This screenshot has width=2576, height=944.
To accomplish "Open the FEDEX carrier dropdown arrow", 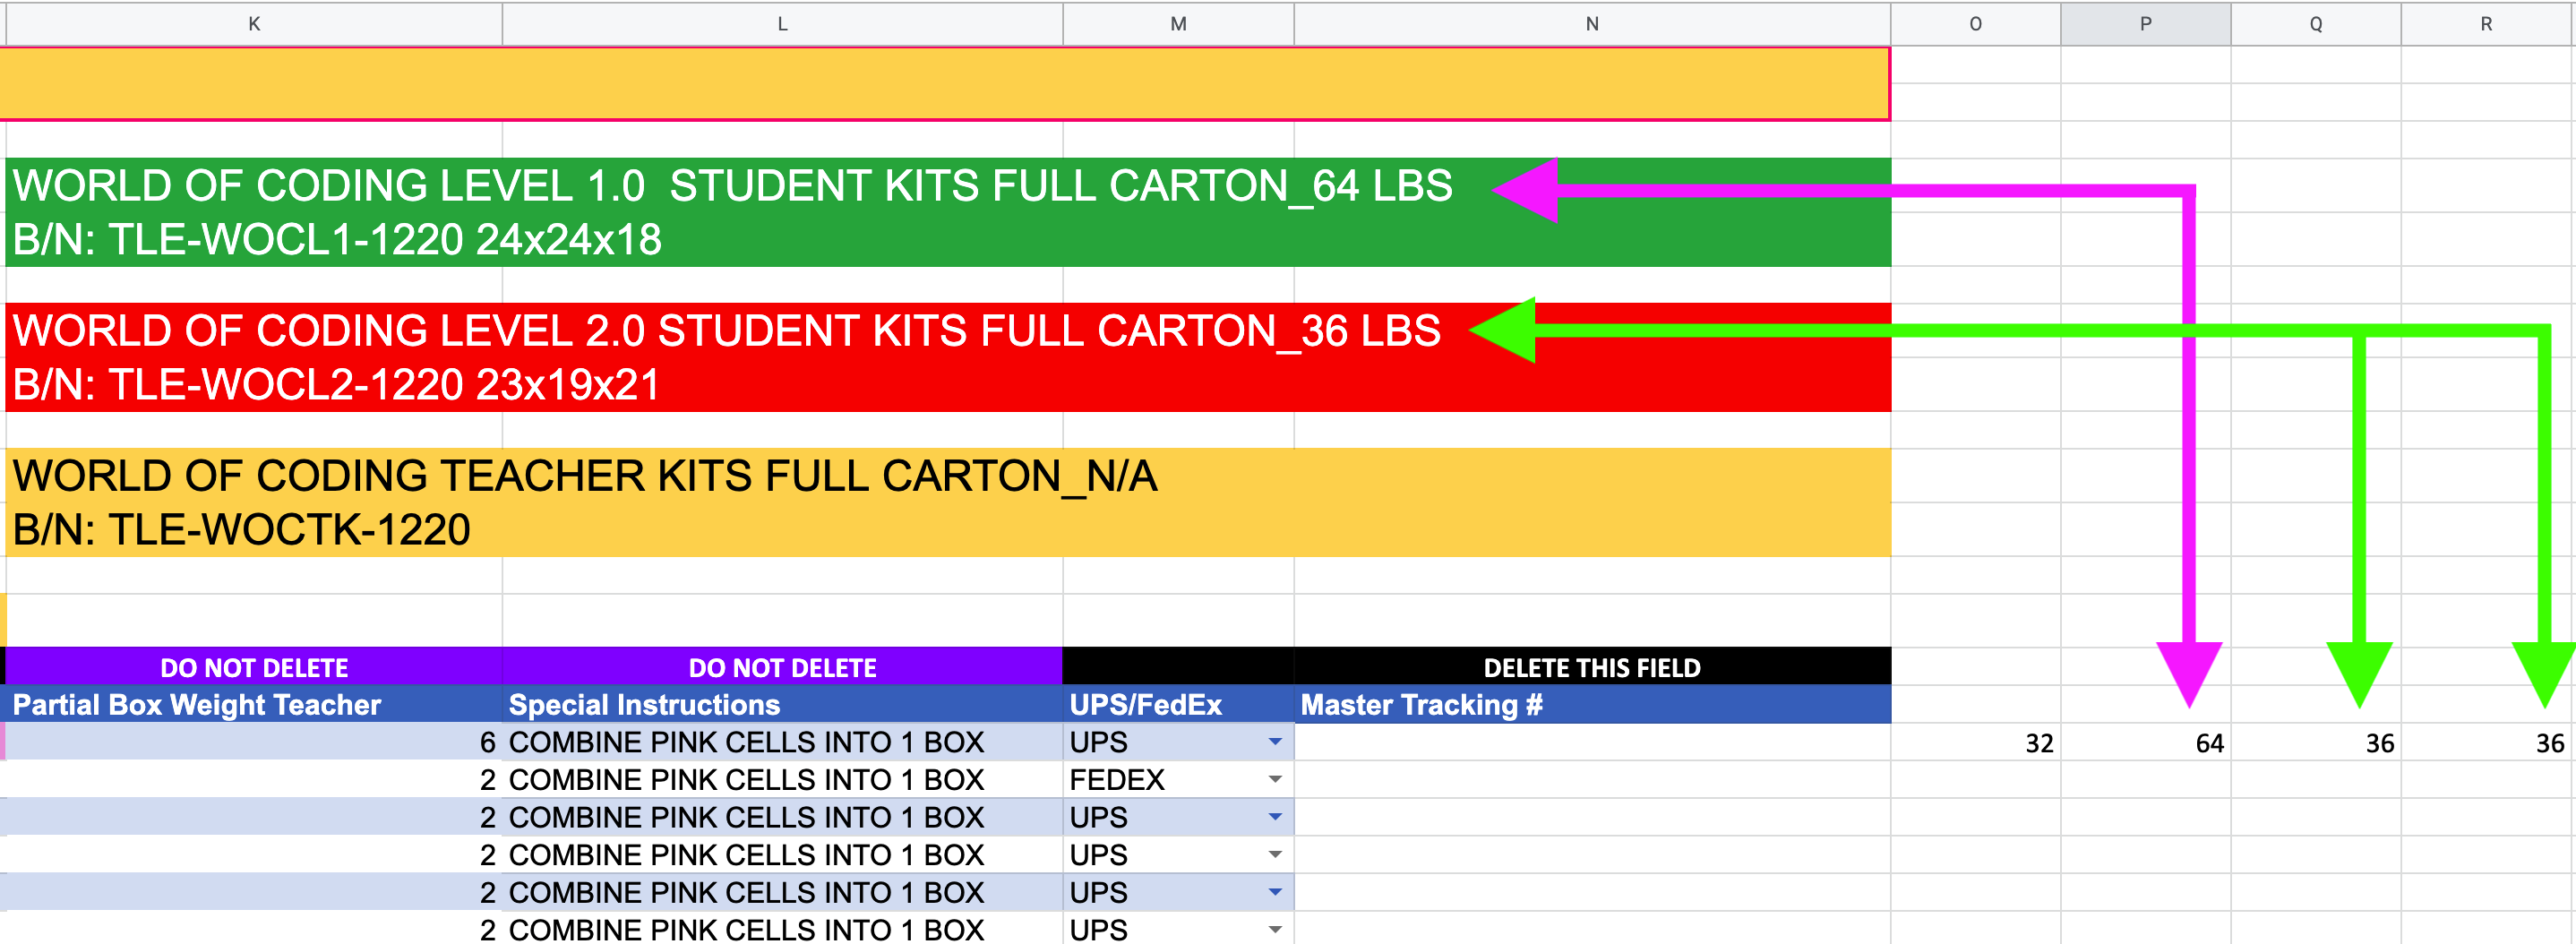I will coord(1275,779).
